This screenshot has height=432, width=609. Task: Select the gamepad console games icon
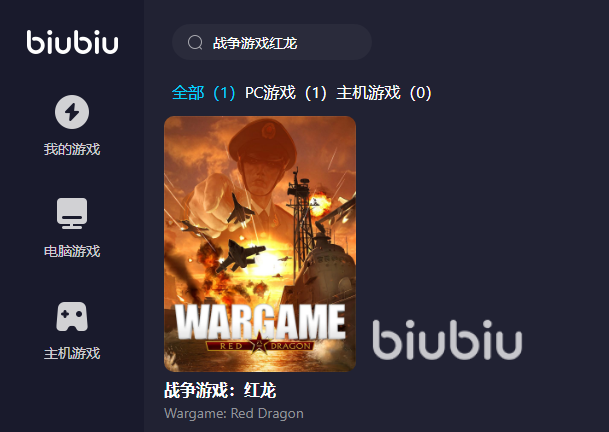click(x=72, y=317)
